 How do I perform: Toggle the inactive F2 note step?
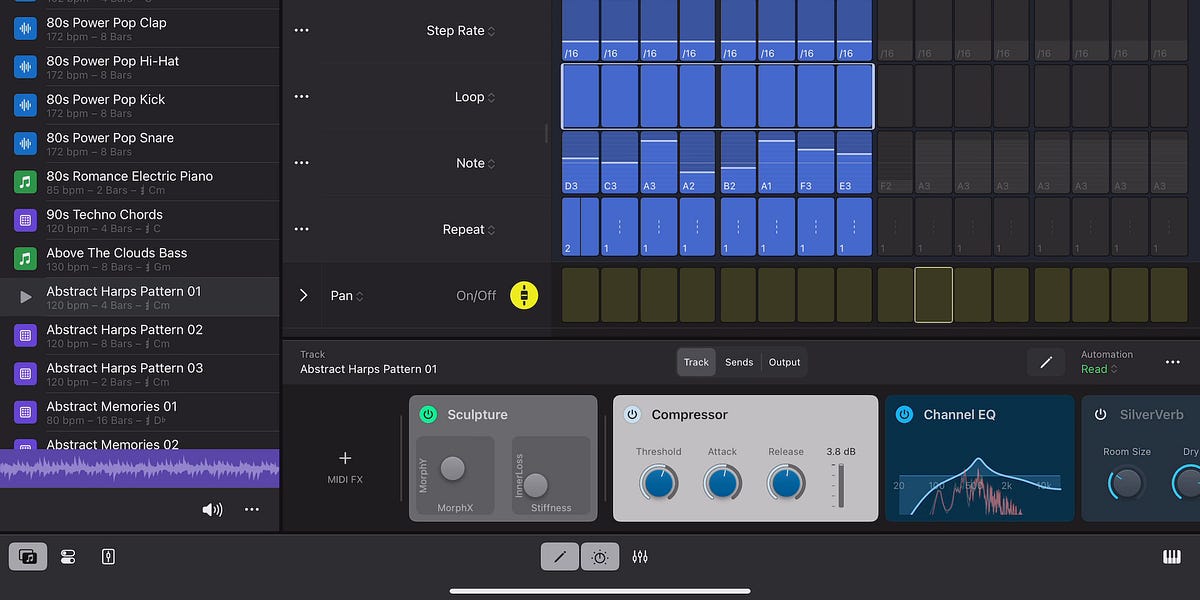(895, 163)
